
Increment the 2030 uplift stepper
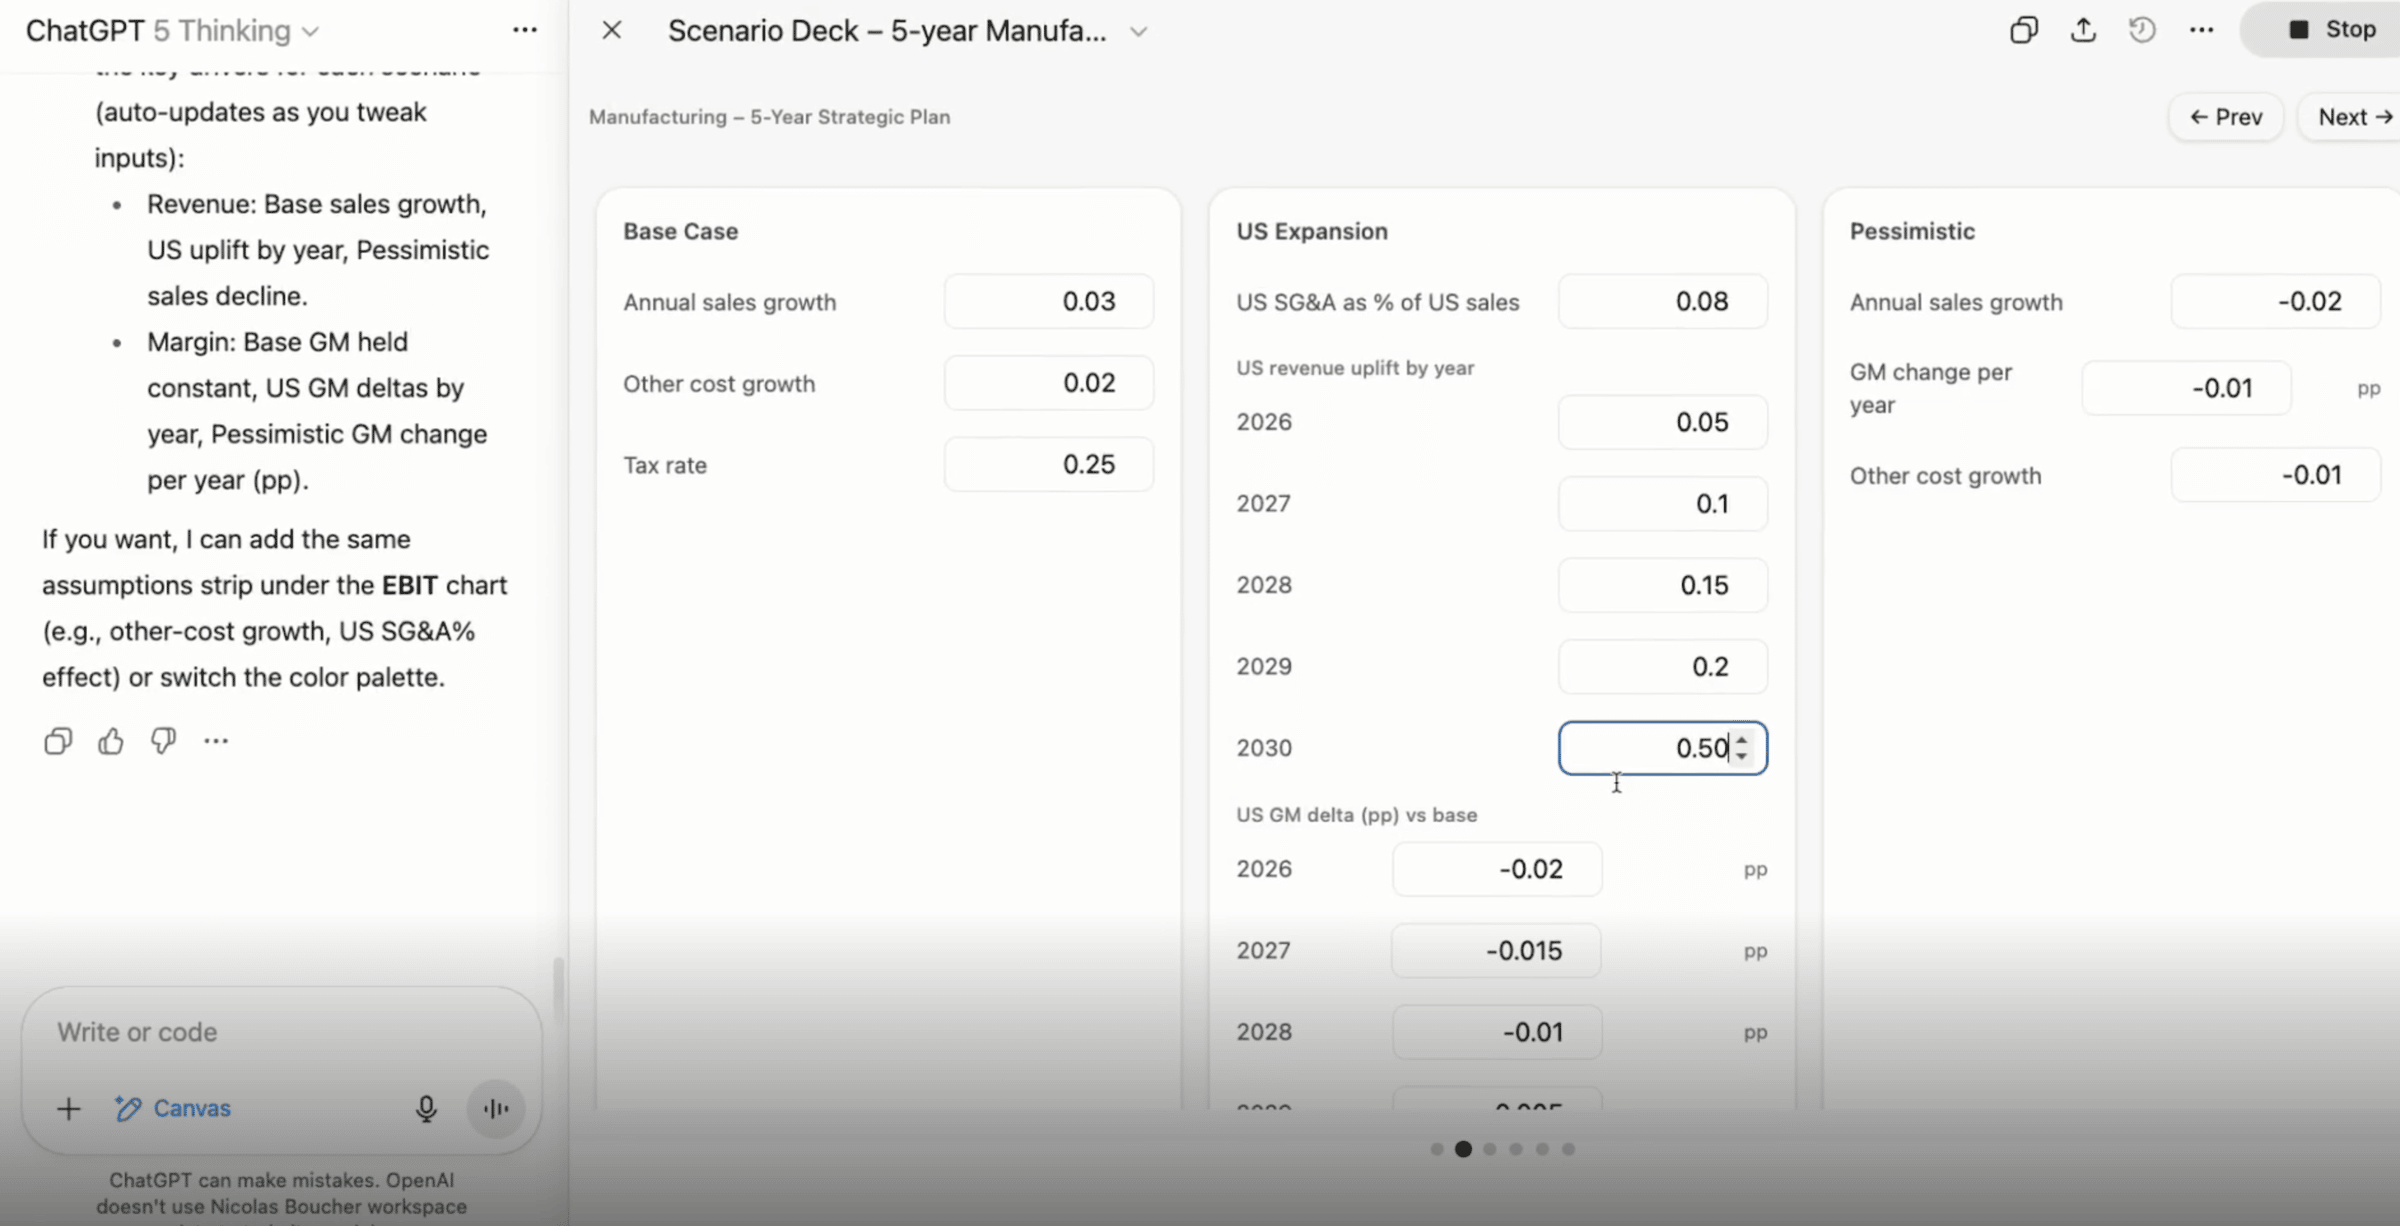point(1742,741)
